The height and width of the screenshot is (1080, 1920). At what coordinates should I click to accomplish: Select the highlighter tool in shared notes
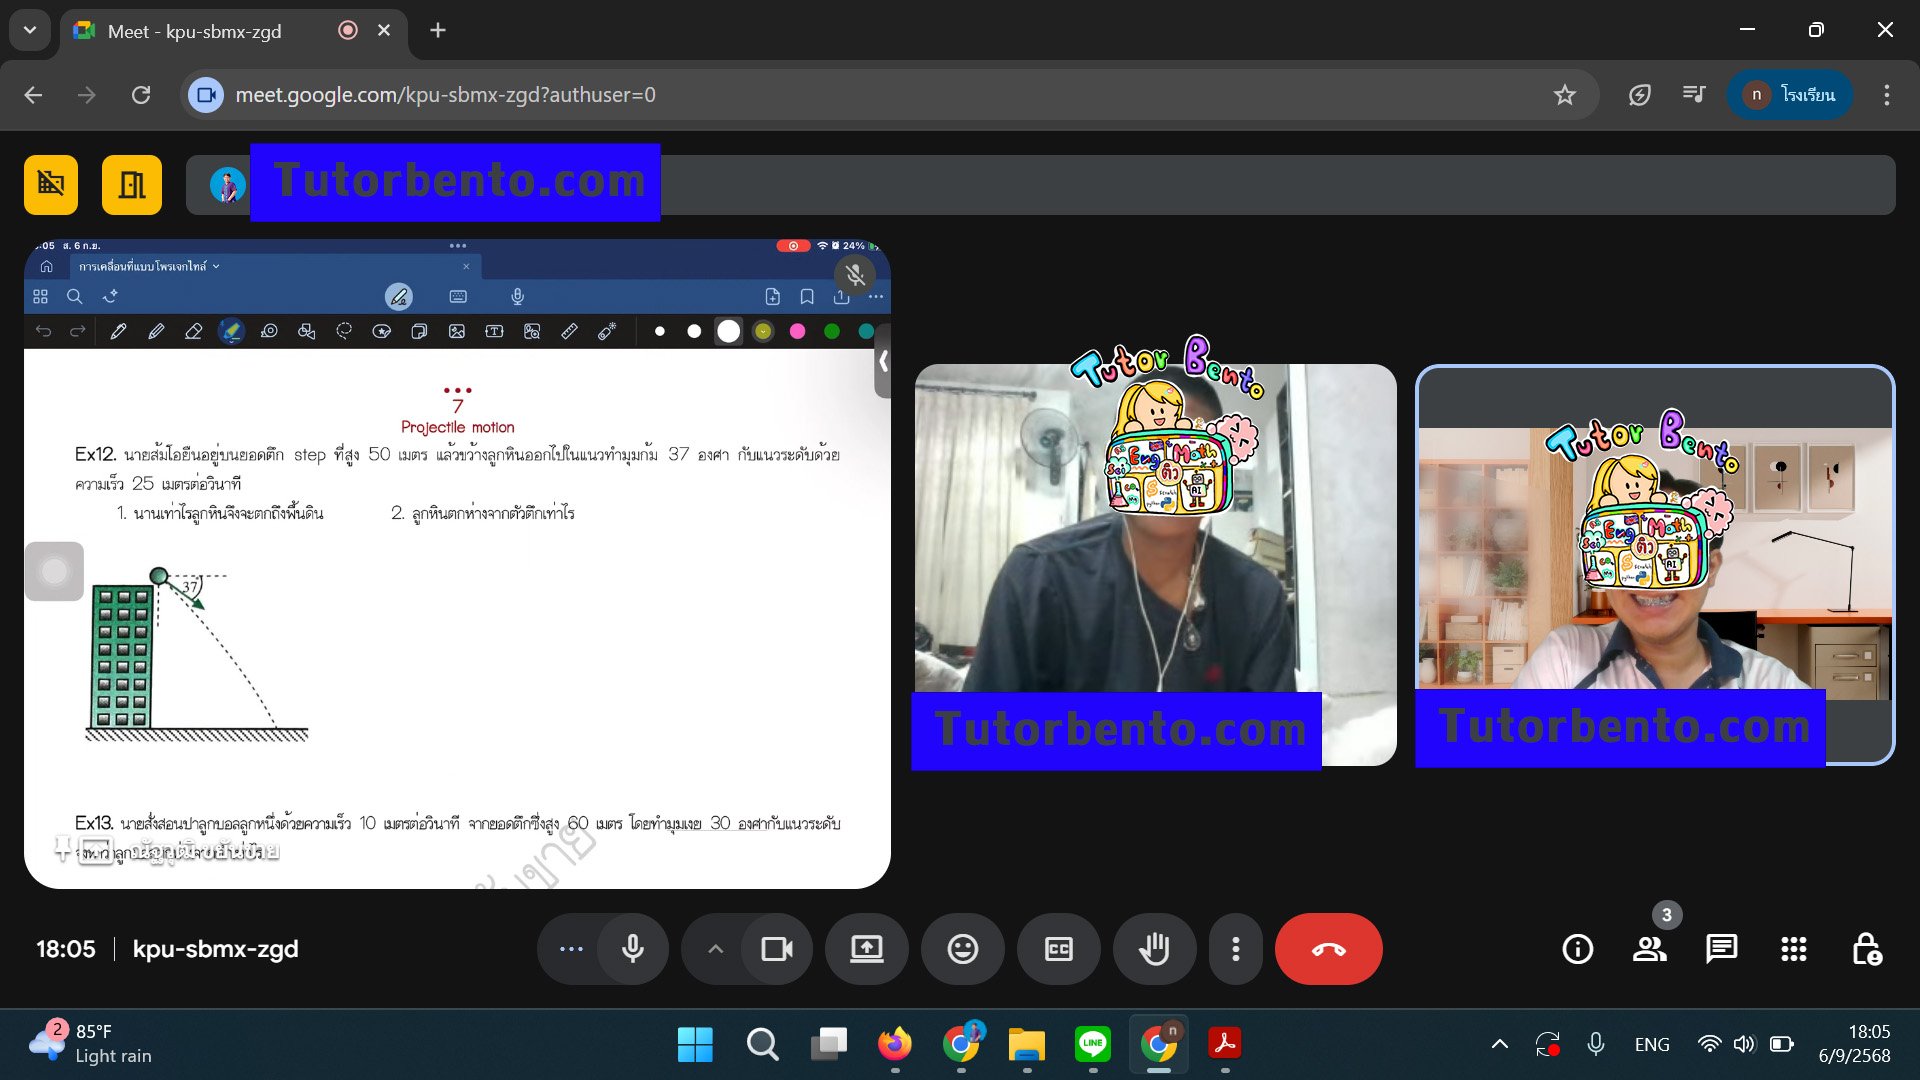(231, 331)
